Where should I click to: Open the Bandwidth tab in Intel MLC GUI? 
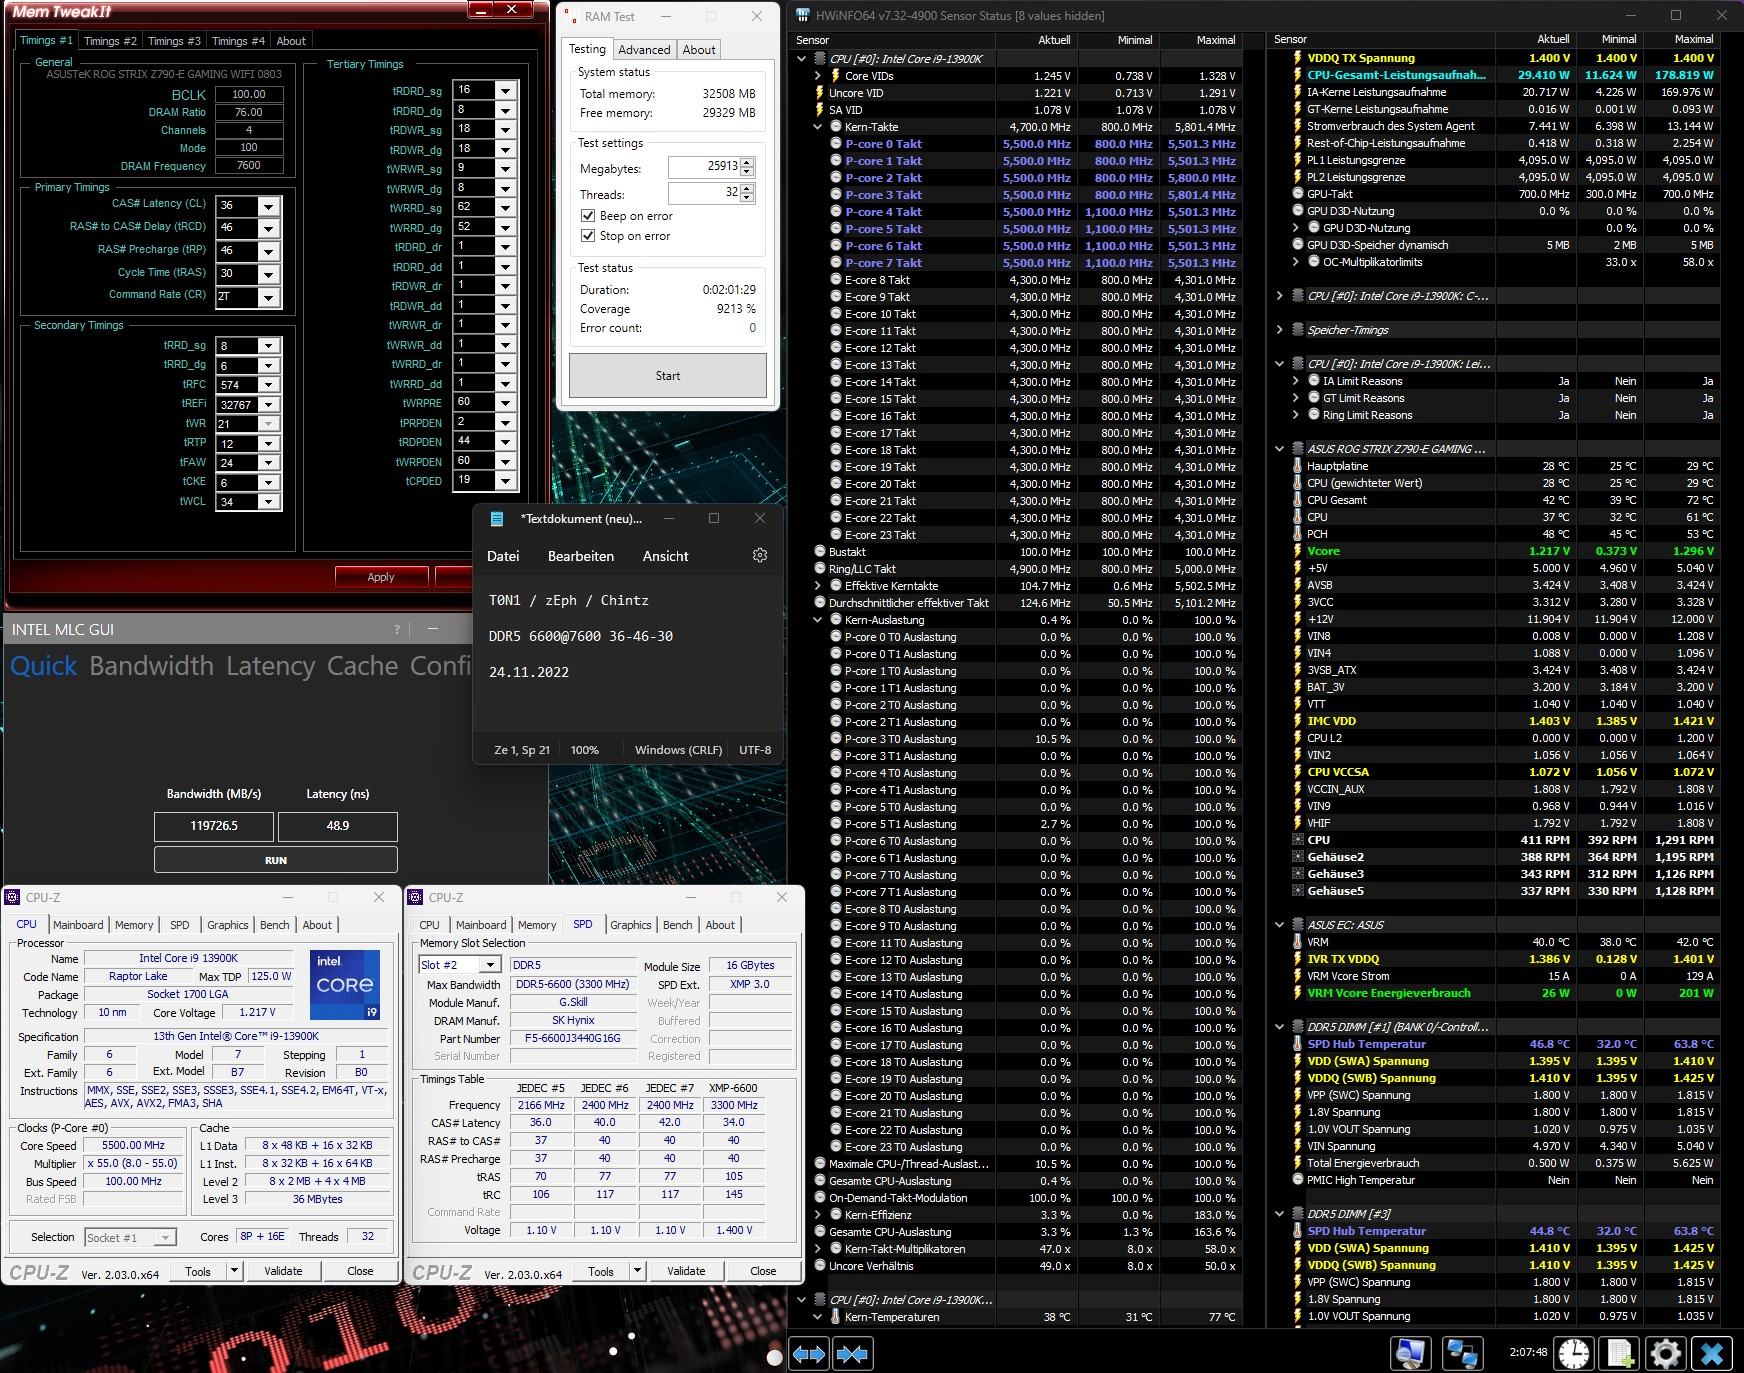coord(151,666)
